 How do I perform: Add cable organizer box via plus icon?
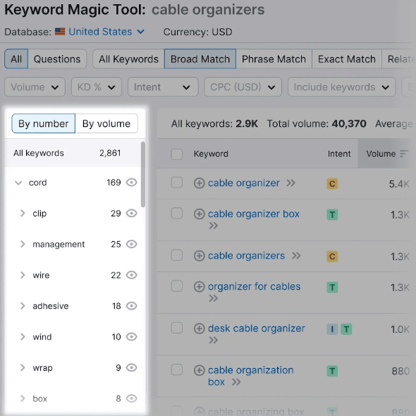(x=199, y=214)
